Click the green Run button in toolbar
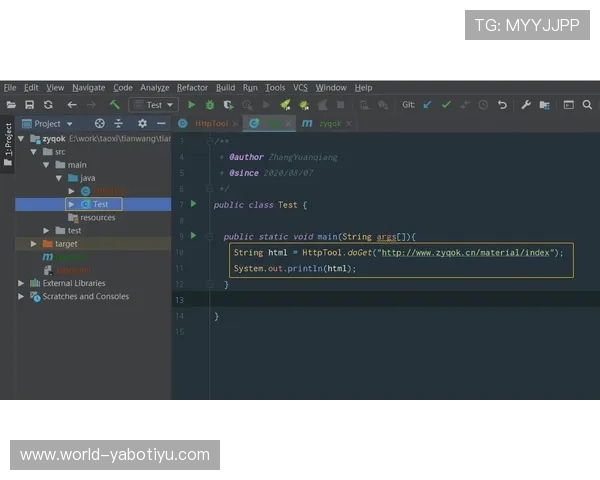 click(191, 104)
